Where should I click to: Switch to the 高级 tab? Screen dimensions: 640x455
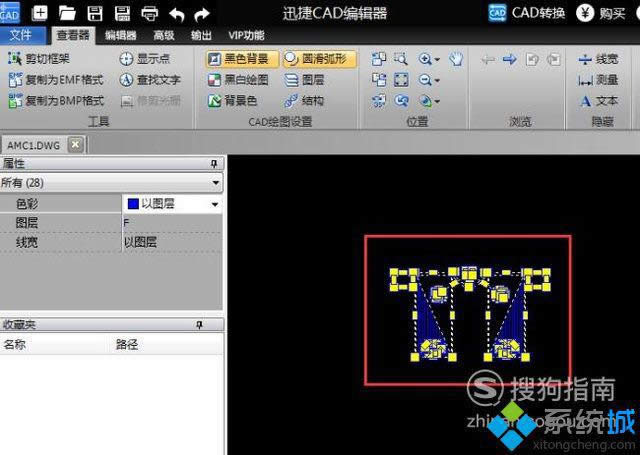pos(164,36)
